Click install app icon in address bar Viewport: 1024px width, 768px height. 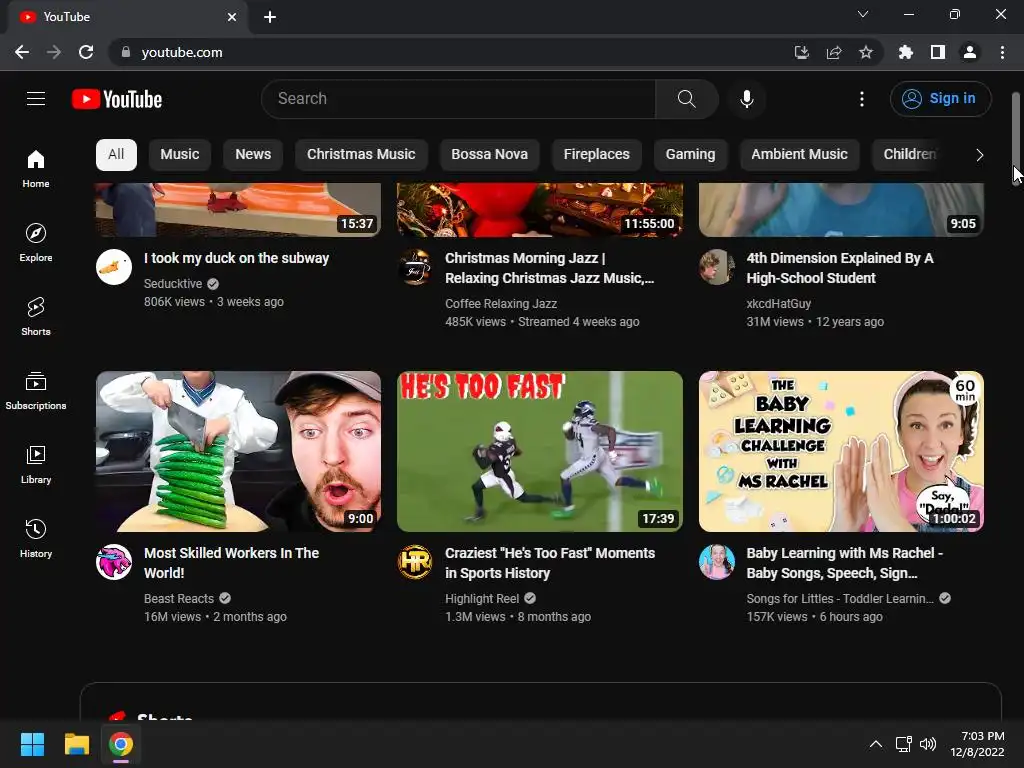pos(802,52)
